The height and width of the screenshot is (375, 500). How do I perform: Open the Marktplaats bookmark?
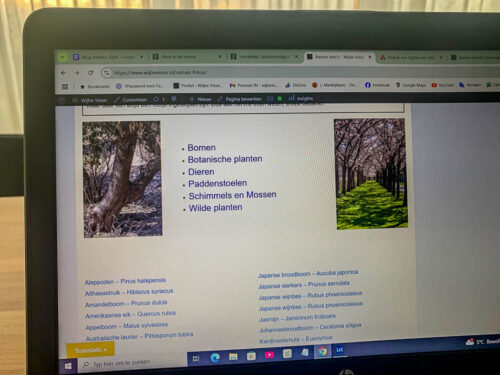(x=334, y=85)
